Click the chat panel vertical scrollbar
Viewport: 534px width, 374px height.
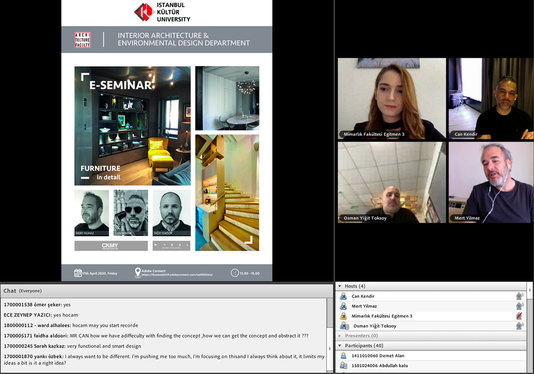click(329, 336)
